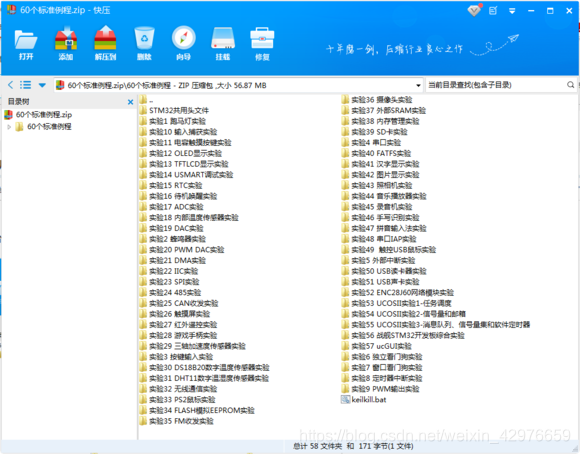Click the 解压到 (Extract to) toolbar icon
Image resolution: width=580 pixels, height=454 pixels.
pyautogui.click(x=105, y=44)
